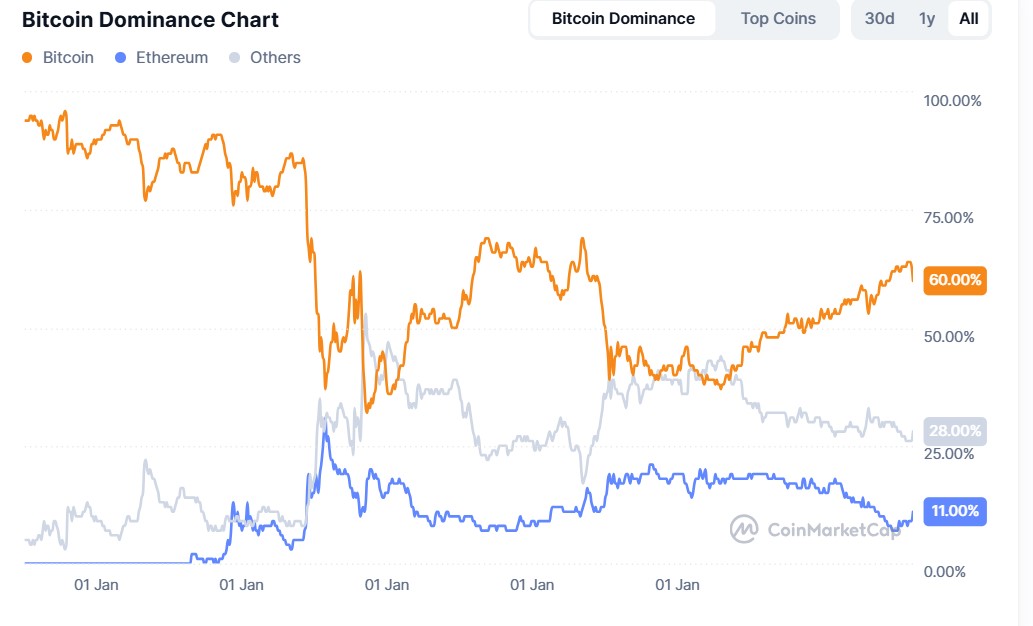Screen dimensions: 1033x626
Task: Toggle the Ethereum series in legend
Action: (x=172, y=58)
